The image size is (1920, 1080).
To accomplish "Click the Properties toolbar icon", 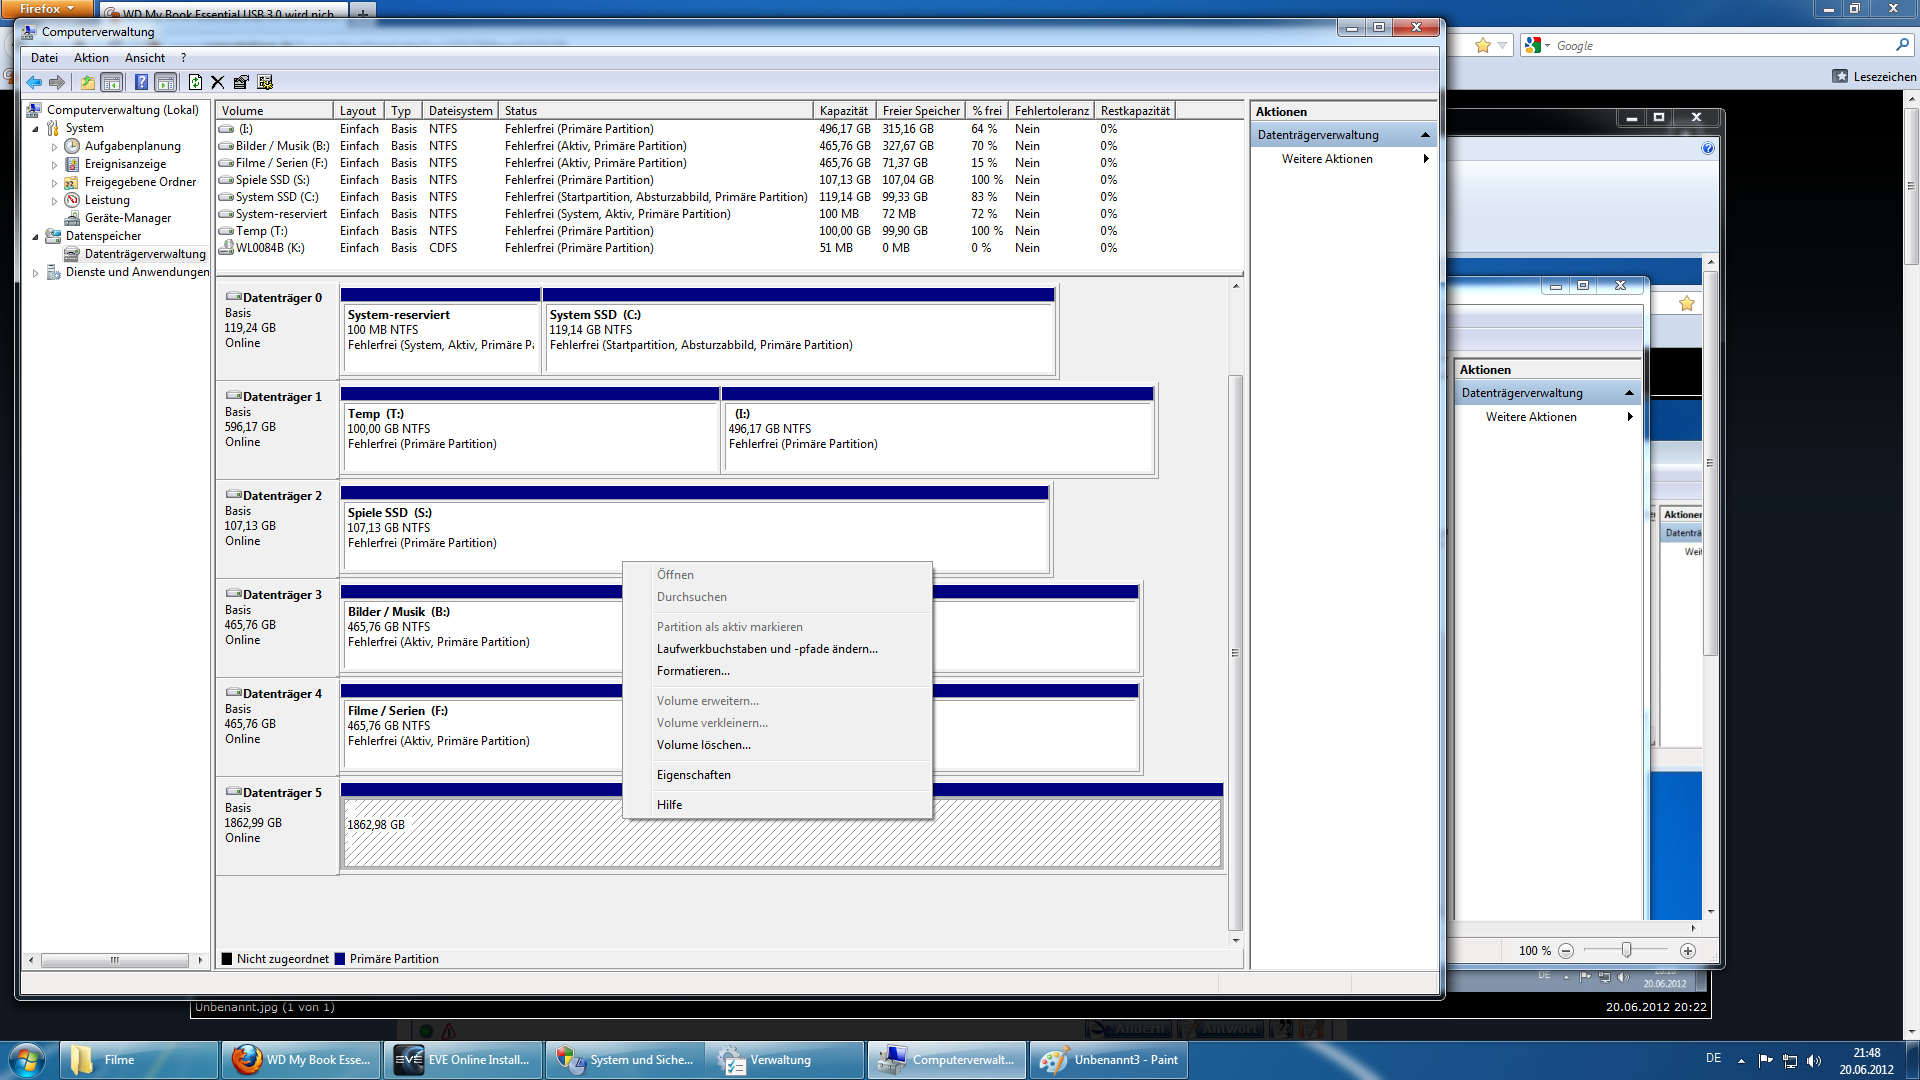I will click(241, 82).
